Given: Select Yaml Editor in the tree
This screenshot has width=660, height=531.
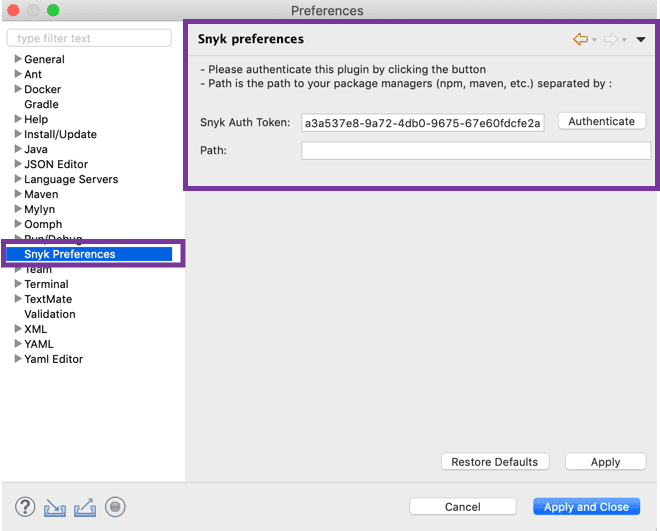Looking at the screenshot, I should 53,359.
